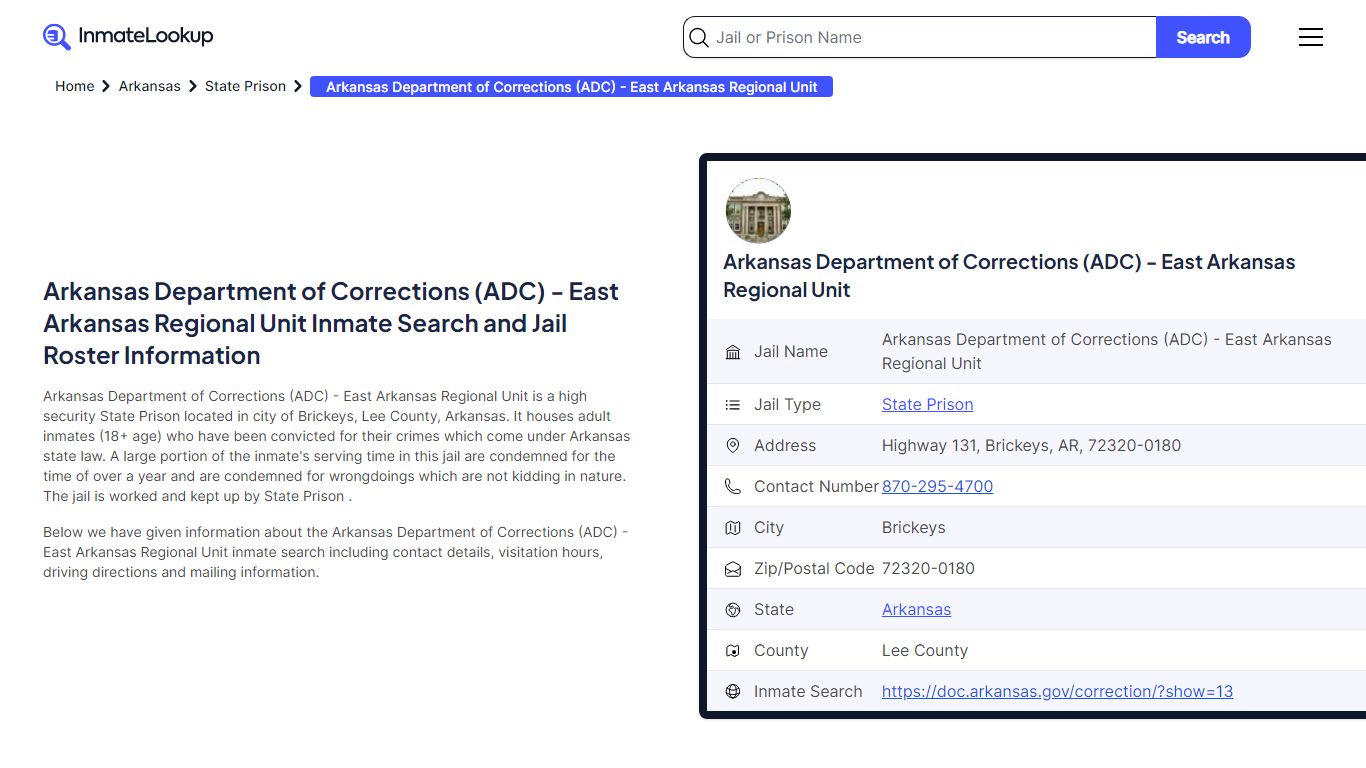Select the City value Brickeys

913,528
